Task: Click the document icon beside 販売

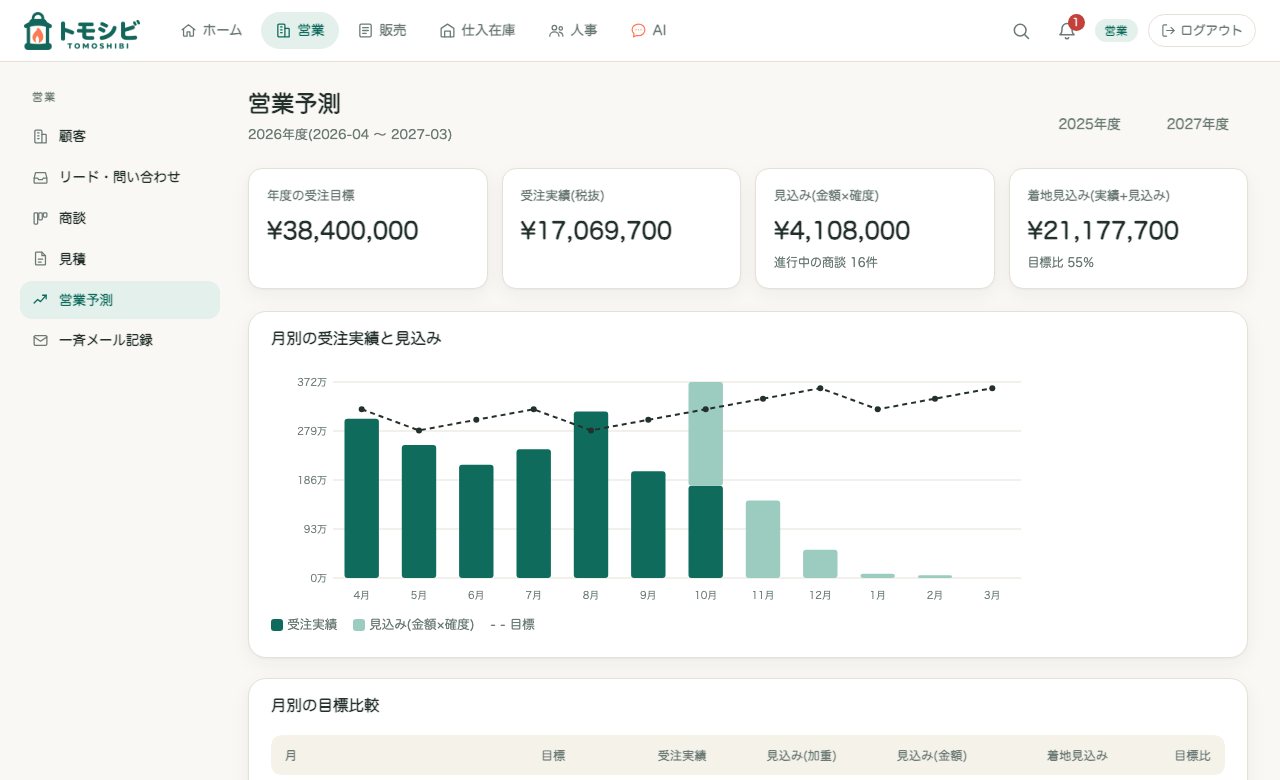Action: [365, 31]
